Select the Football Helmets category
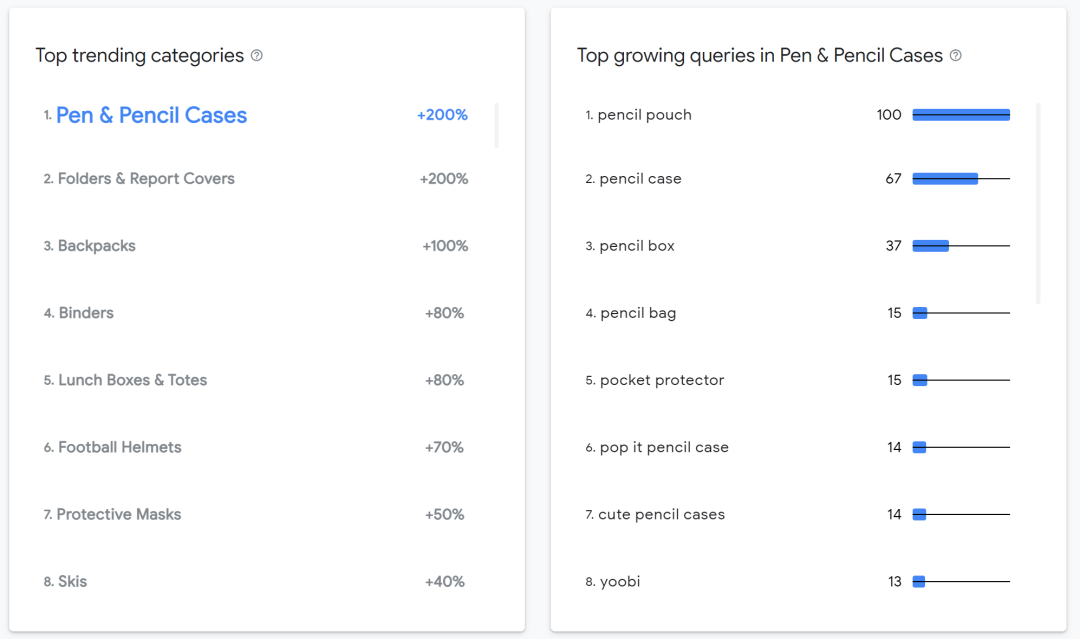Viewport: 1080px width, 639px height. click(120, 447)
